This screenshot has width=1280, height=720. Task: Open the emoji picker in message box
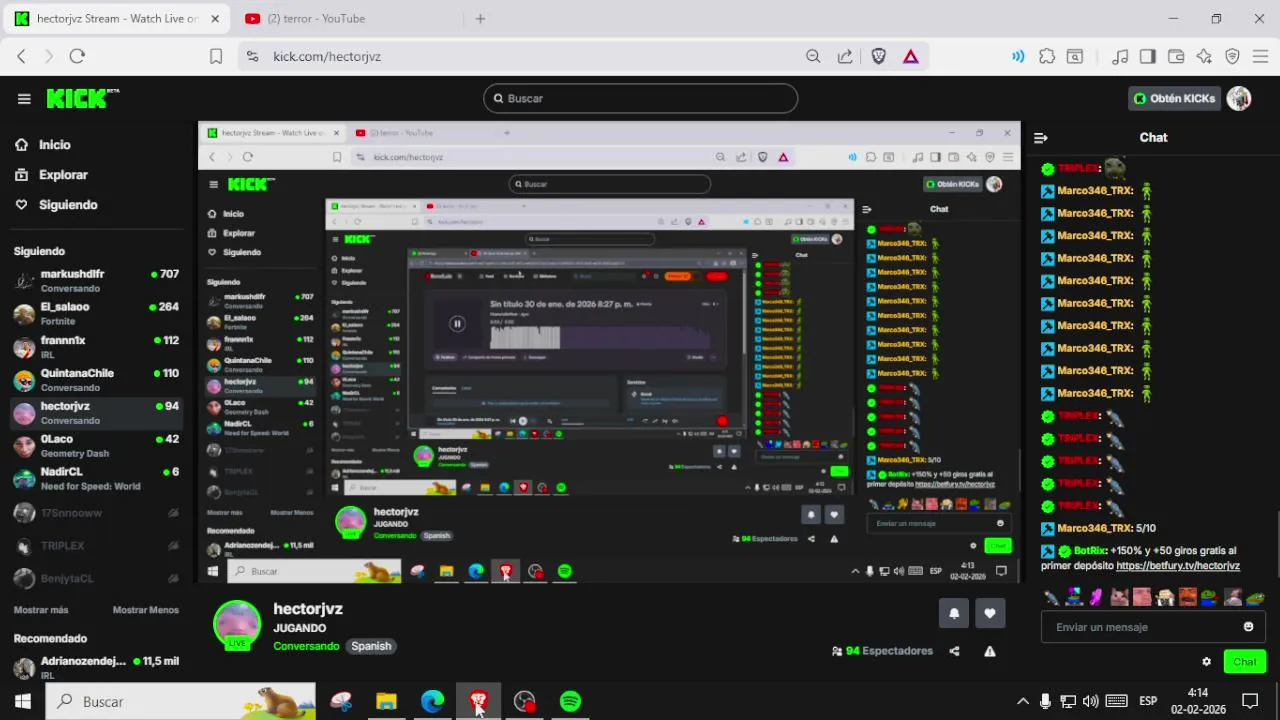point(1248,627)
